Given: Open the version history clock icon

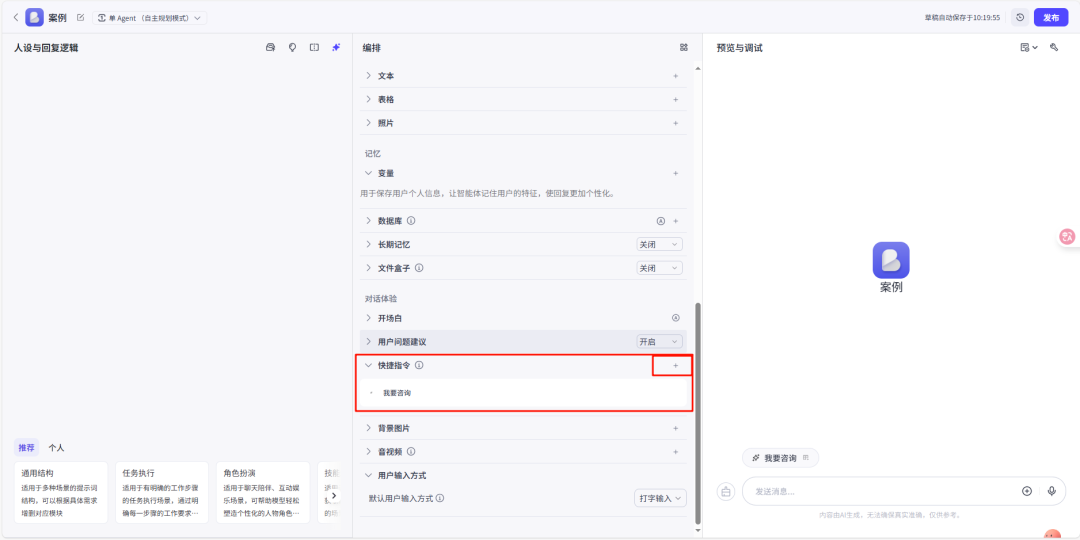Looking at the screenshot, I should pos(1019,17).
